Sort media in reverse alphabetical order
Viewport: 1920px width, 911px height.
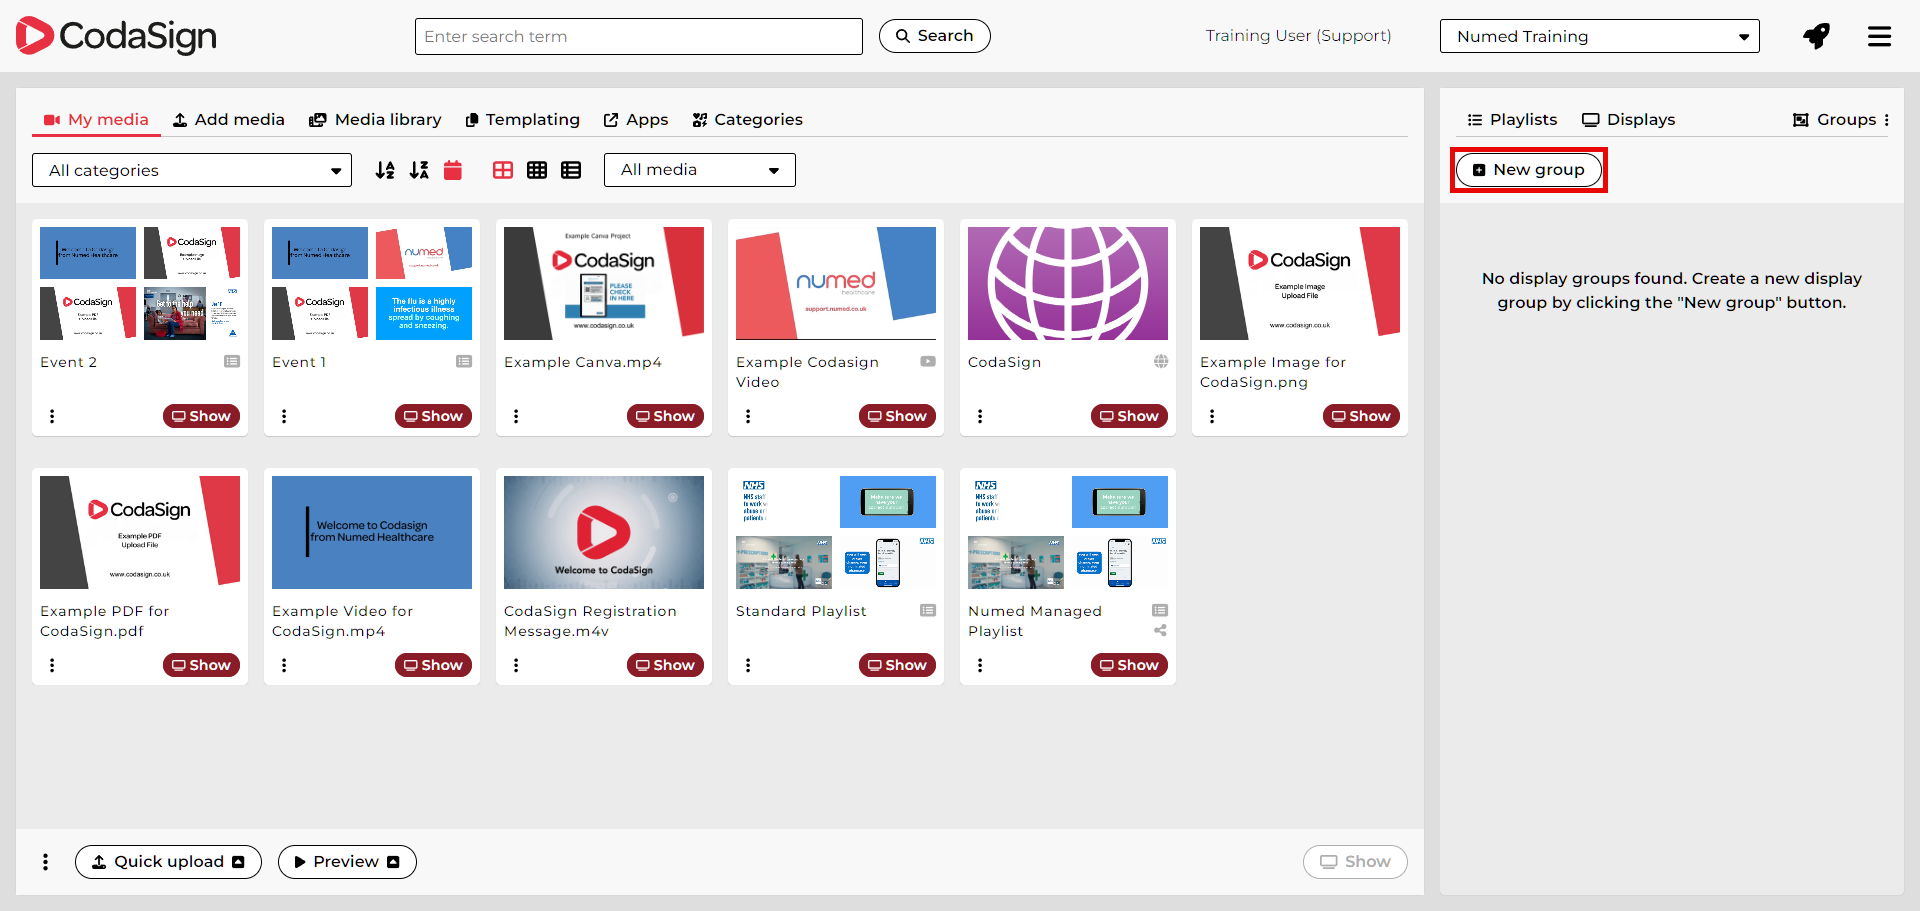point(419,170)
